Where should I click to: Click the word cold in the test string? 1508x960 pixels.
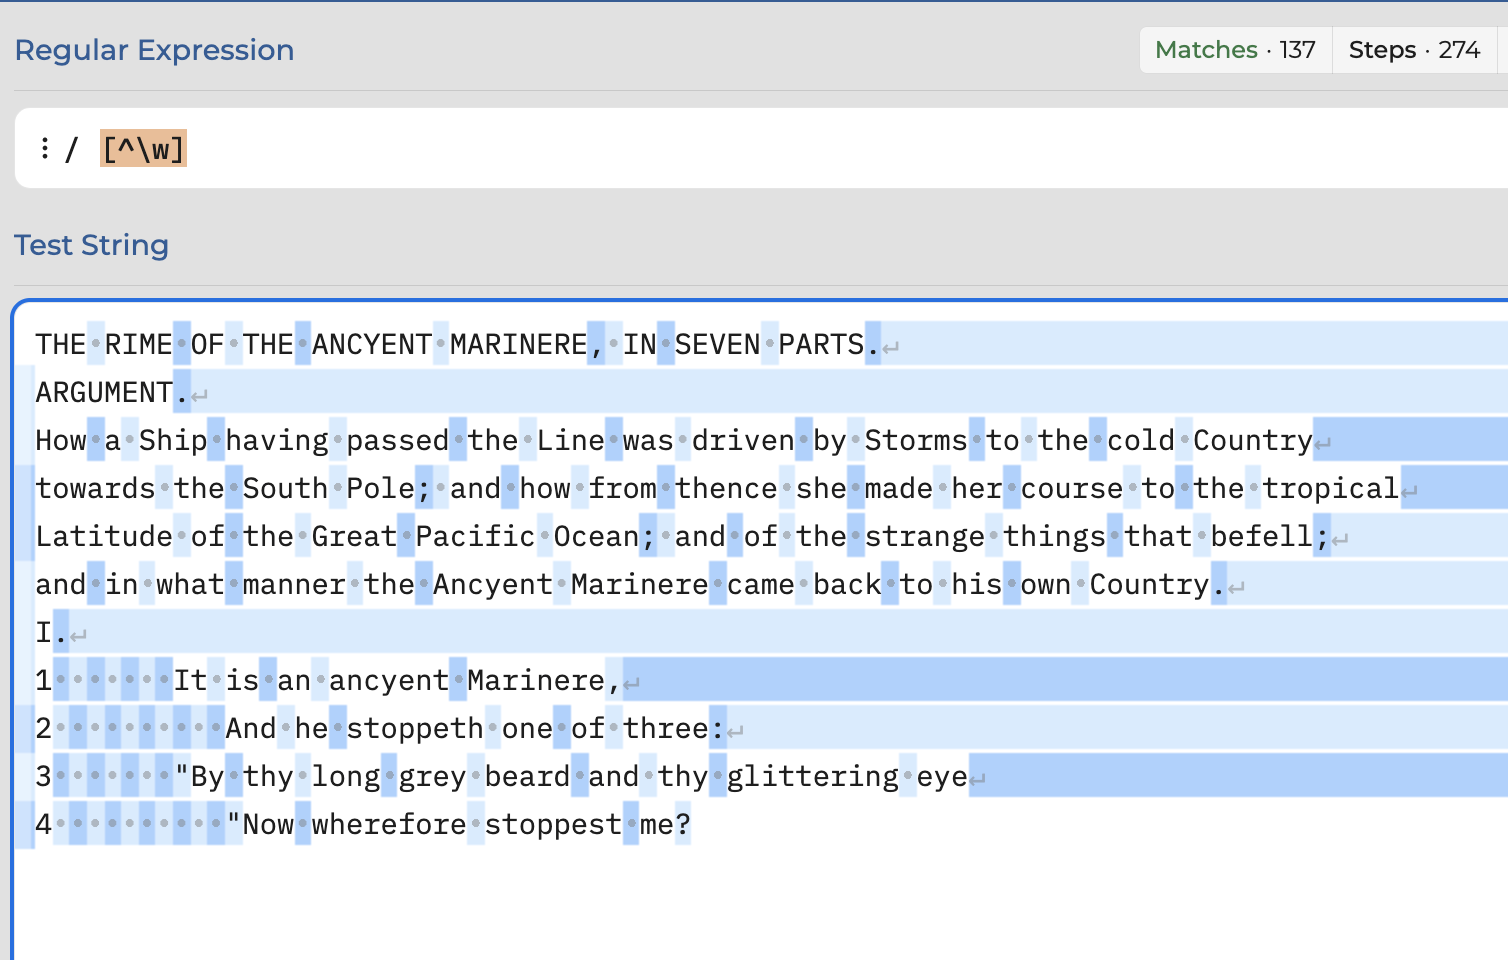[x=1141, y=441]
